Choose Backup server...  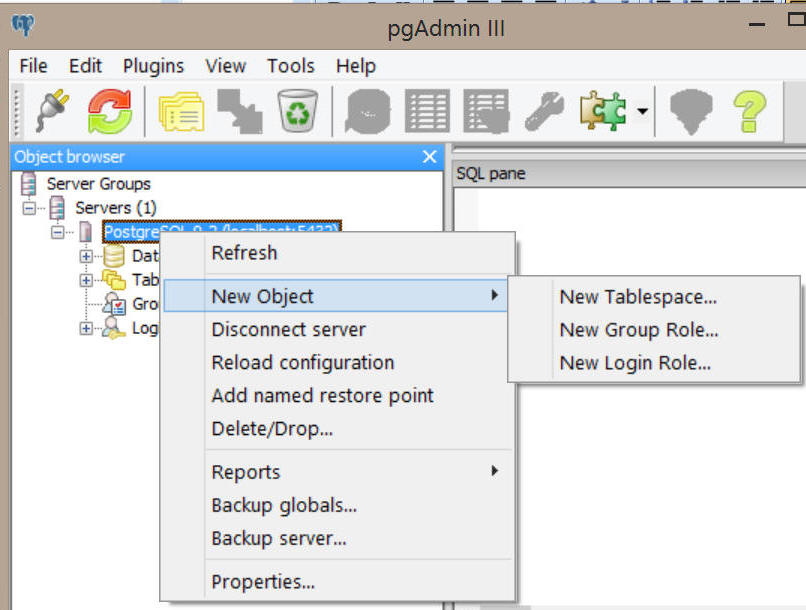click(x=338, y=538)
